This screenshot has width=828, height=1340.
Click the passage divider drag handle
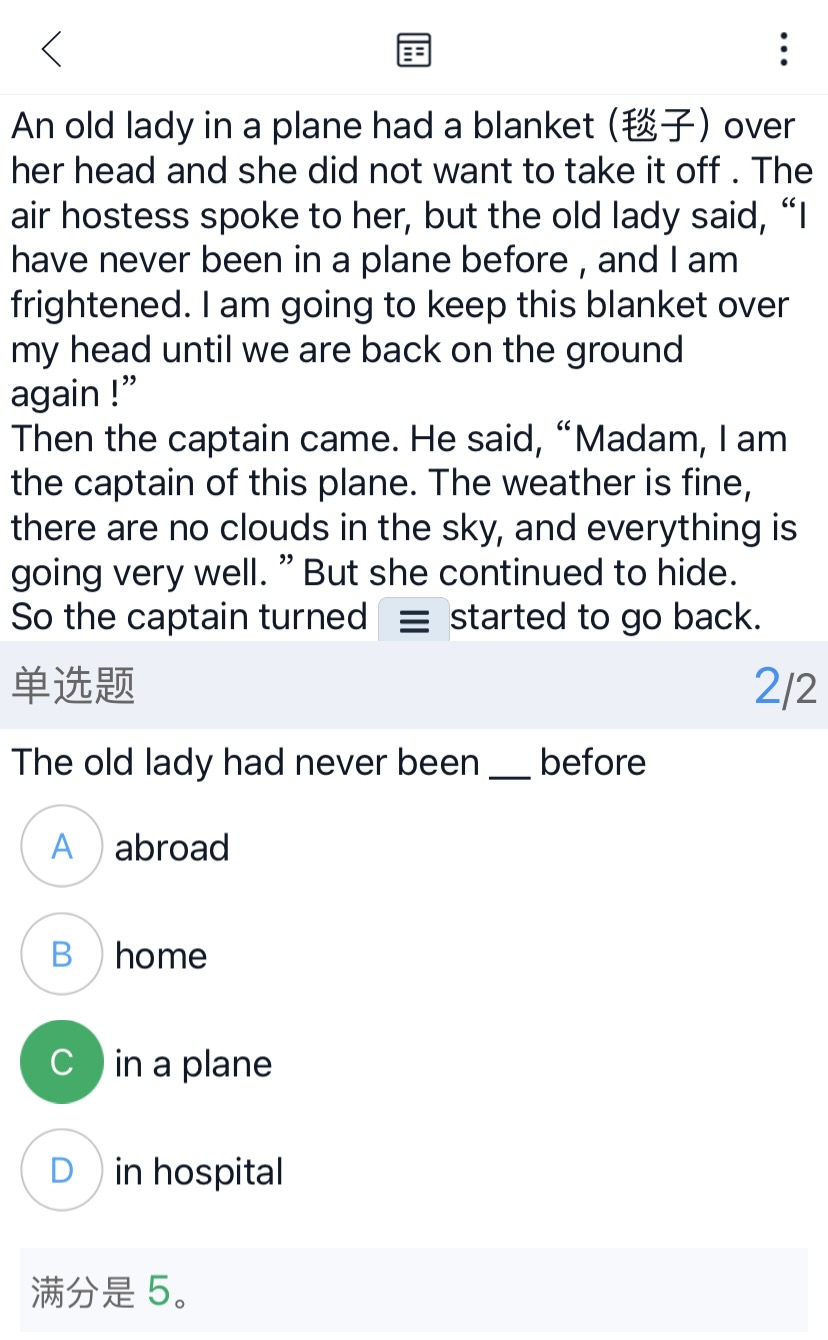[413, 620]
